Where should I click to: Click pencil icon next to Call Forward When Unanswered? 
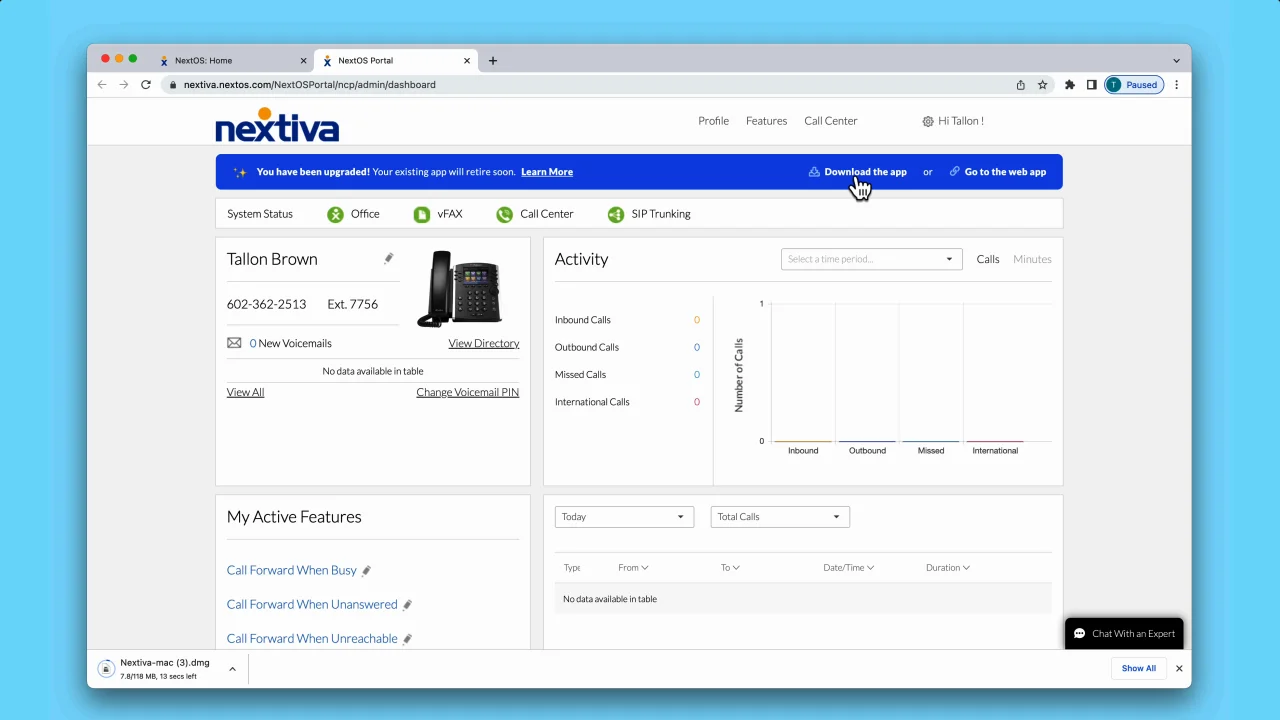click(x=407, y=605)
